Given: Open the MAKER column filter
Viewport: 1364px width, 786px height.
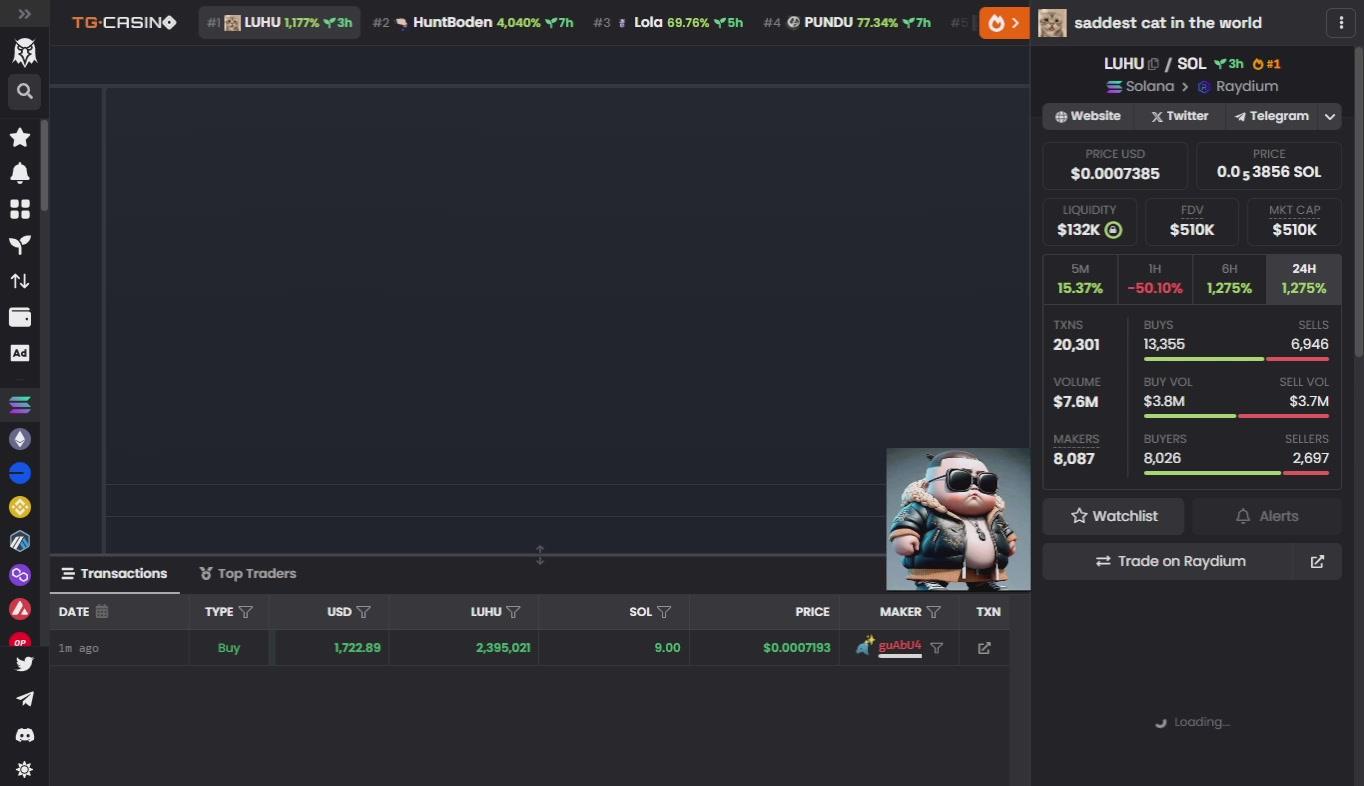Looking at the screenshot, I should (934, 612).
